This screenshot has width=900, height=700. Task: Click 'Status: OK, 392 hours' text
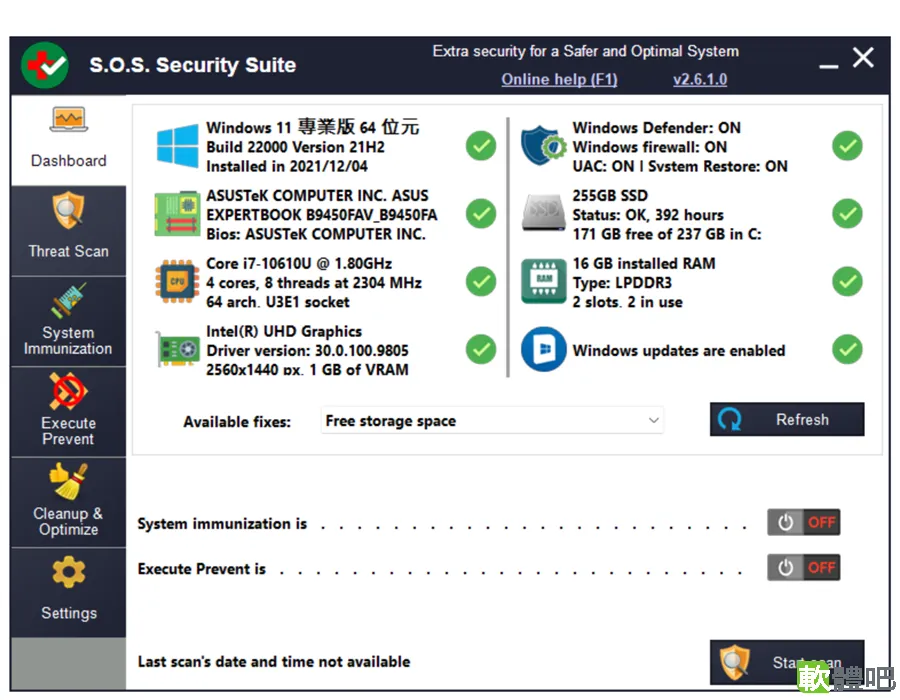tap(648, 215)
